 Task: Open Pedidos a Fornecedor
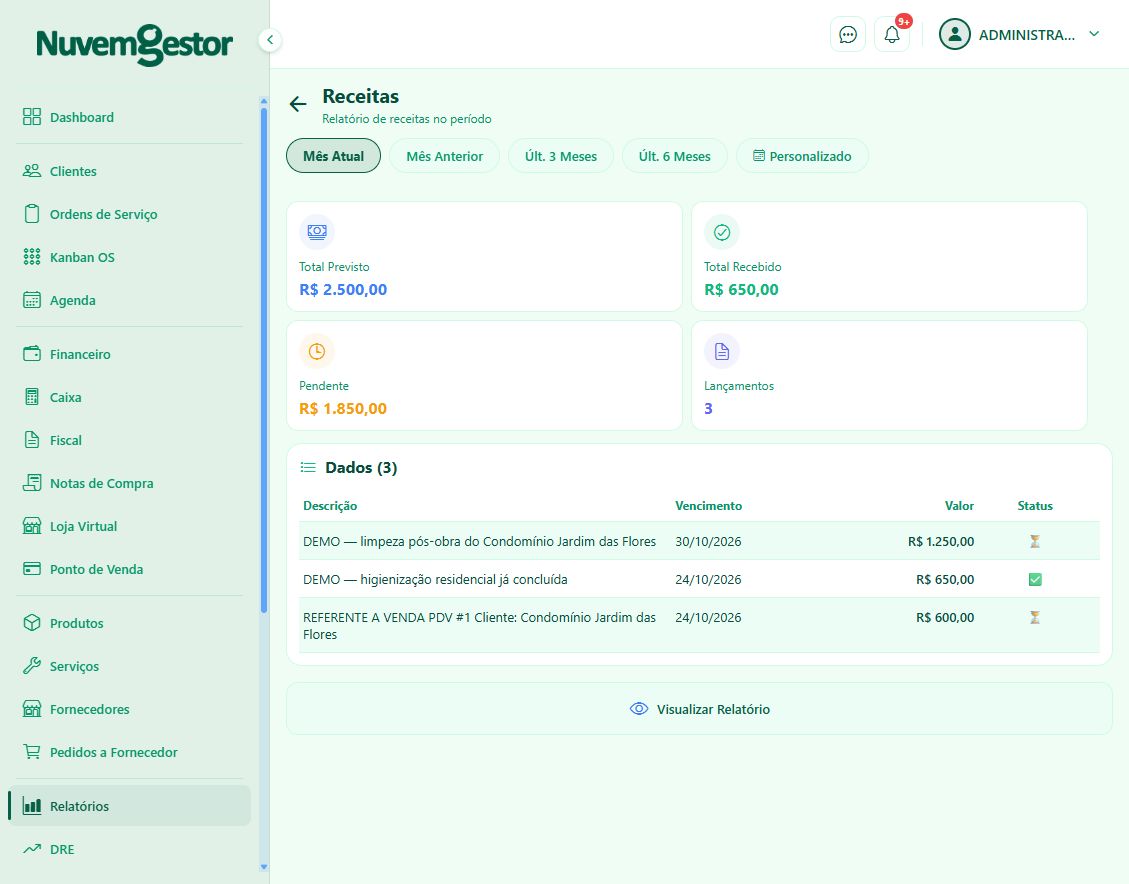(130, 752)
